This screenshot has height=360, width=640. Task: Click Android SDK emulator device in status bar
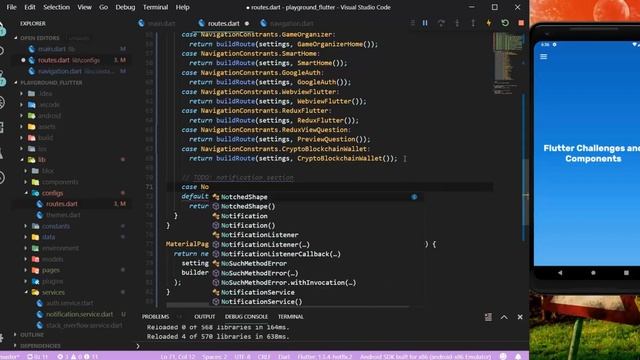tap(426, 357)
